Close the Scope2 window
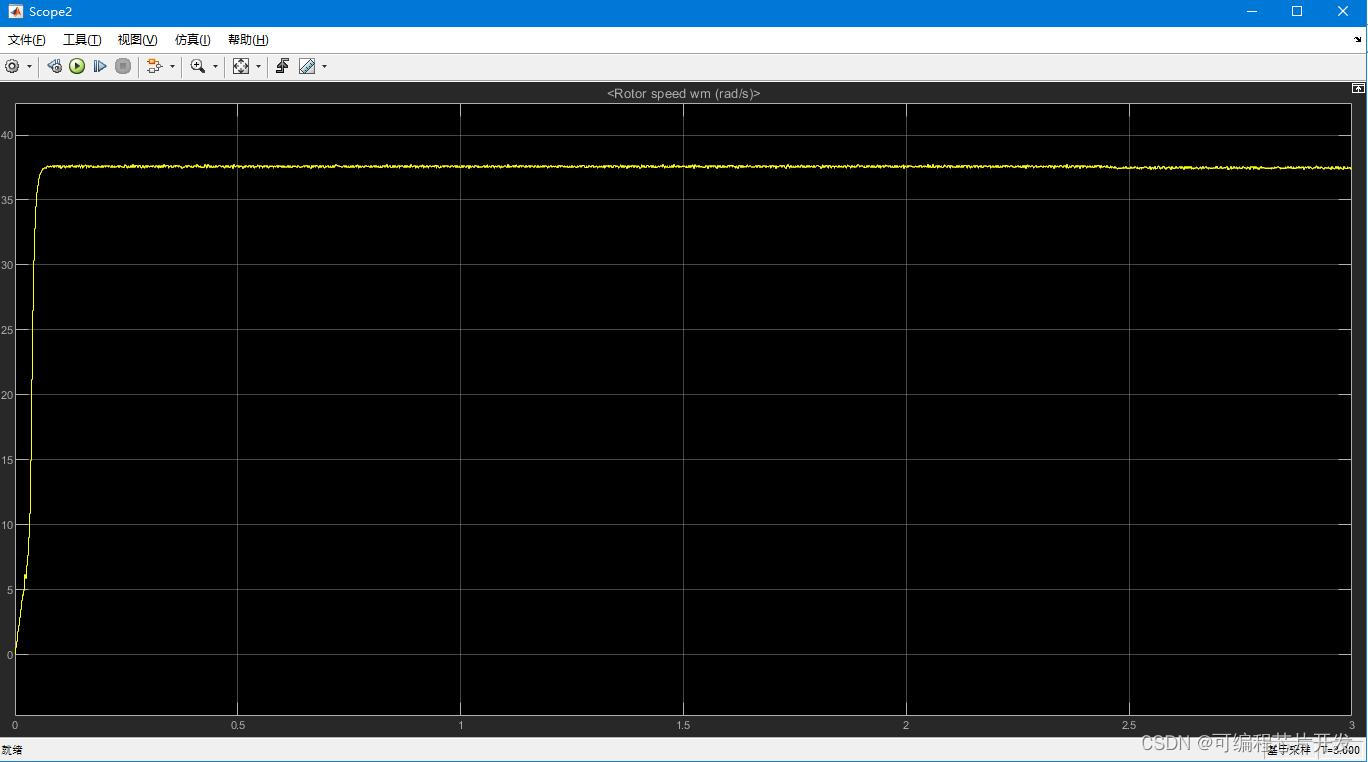The height and width of the screenshot is (762, 1368). click(1343, 12)
